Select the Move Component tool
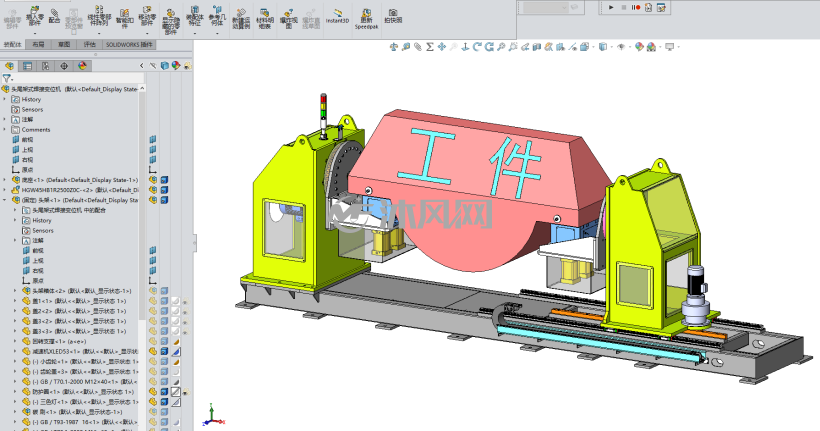The width and height of the screenshot is (820, 431). [x=147, y=16]
